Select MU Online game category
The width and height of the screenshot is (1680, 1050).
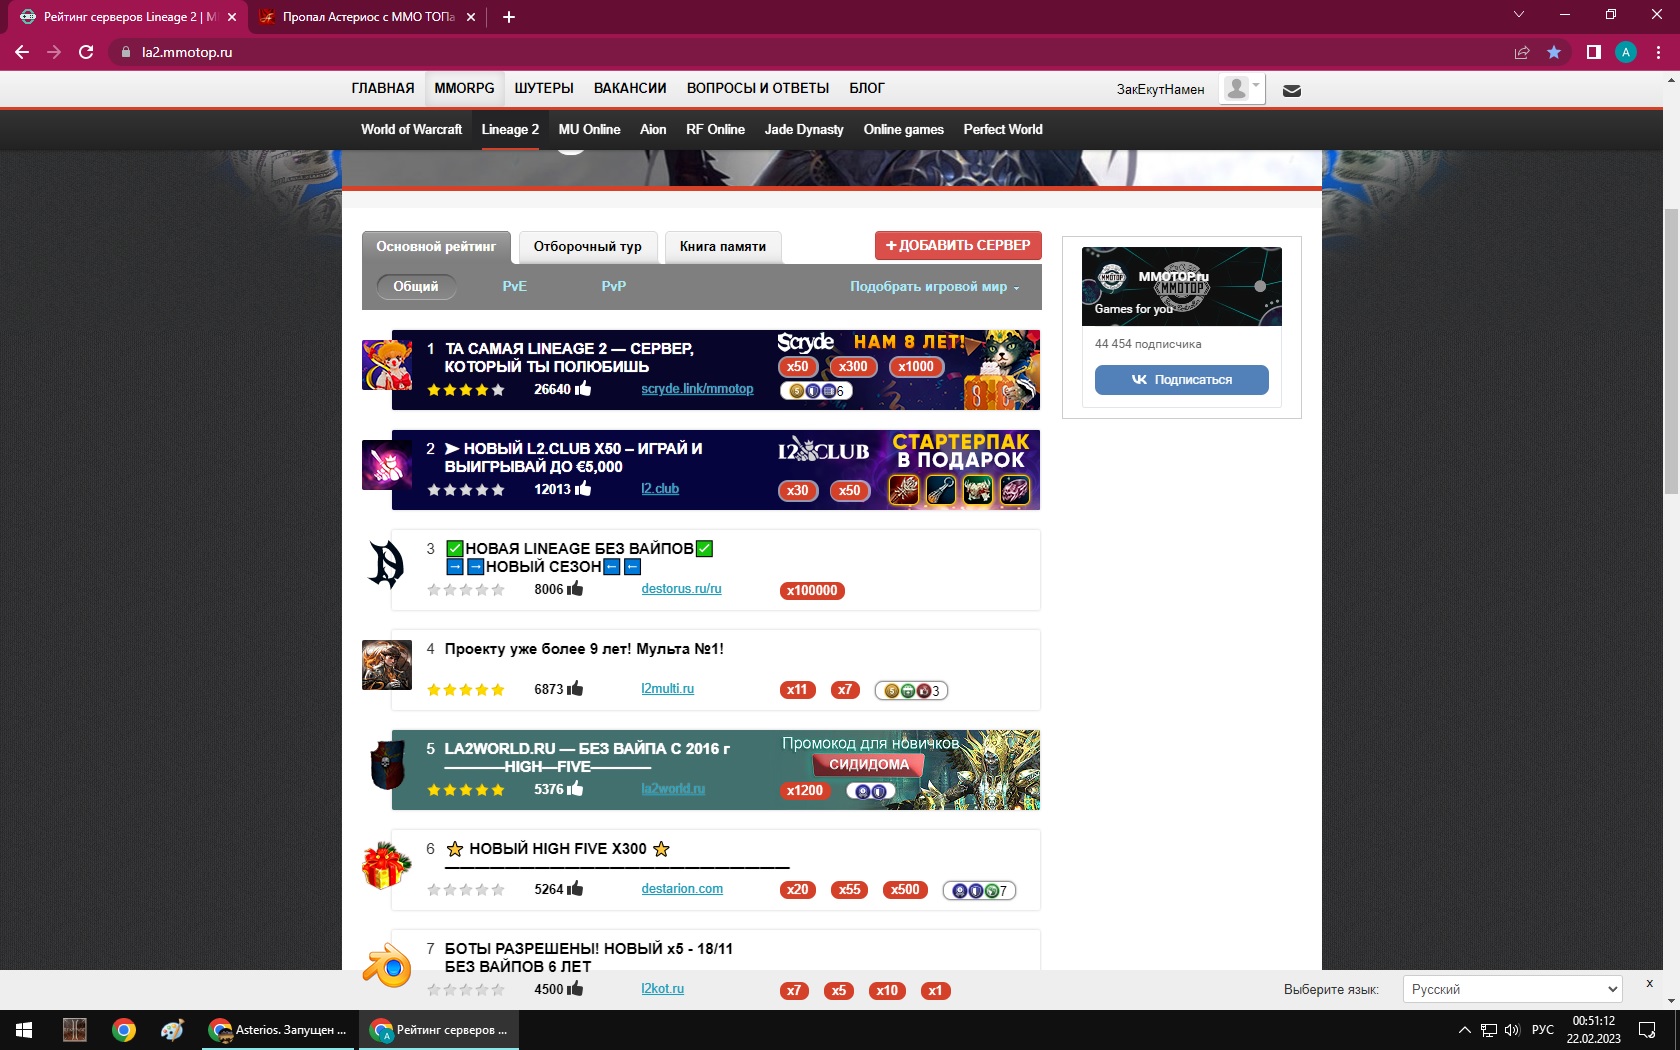click(589, 129)
